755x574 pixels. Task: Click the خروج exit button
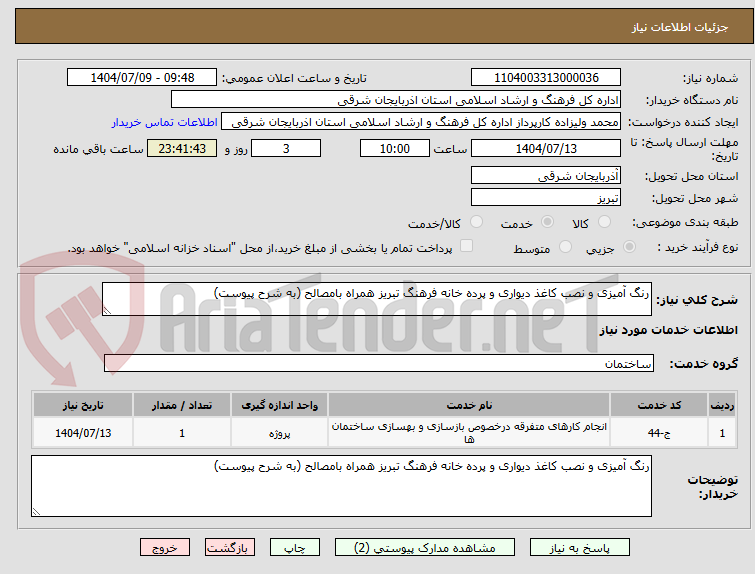[x=165, y=548]
